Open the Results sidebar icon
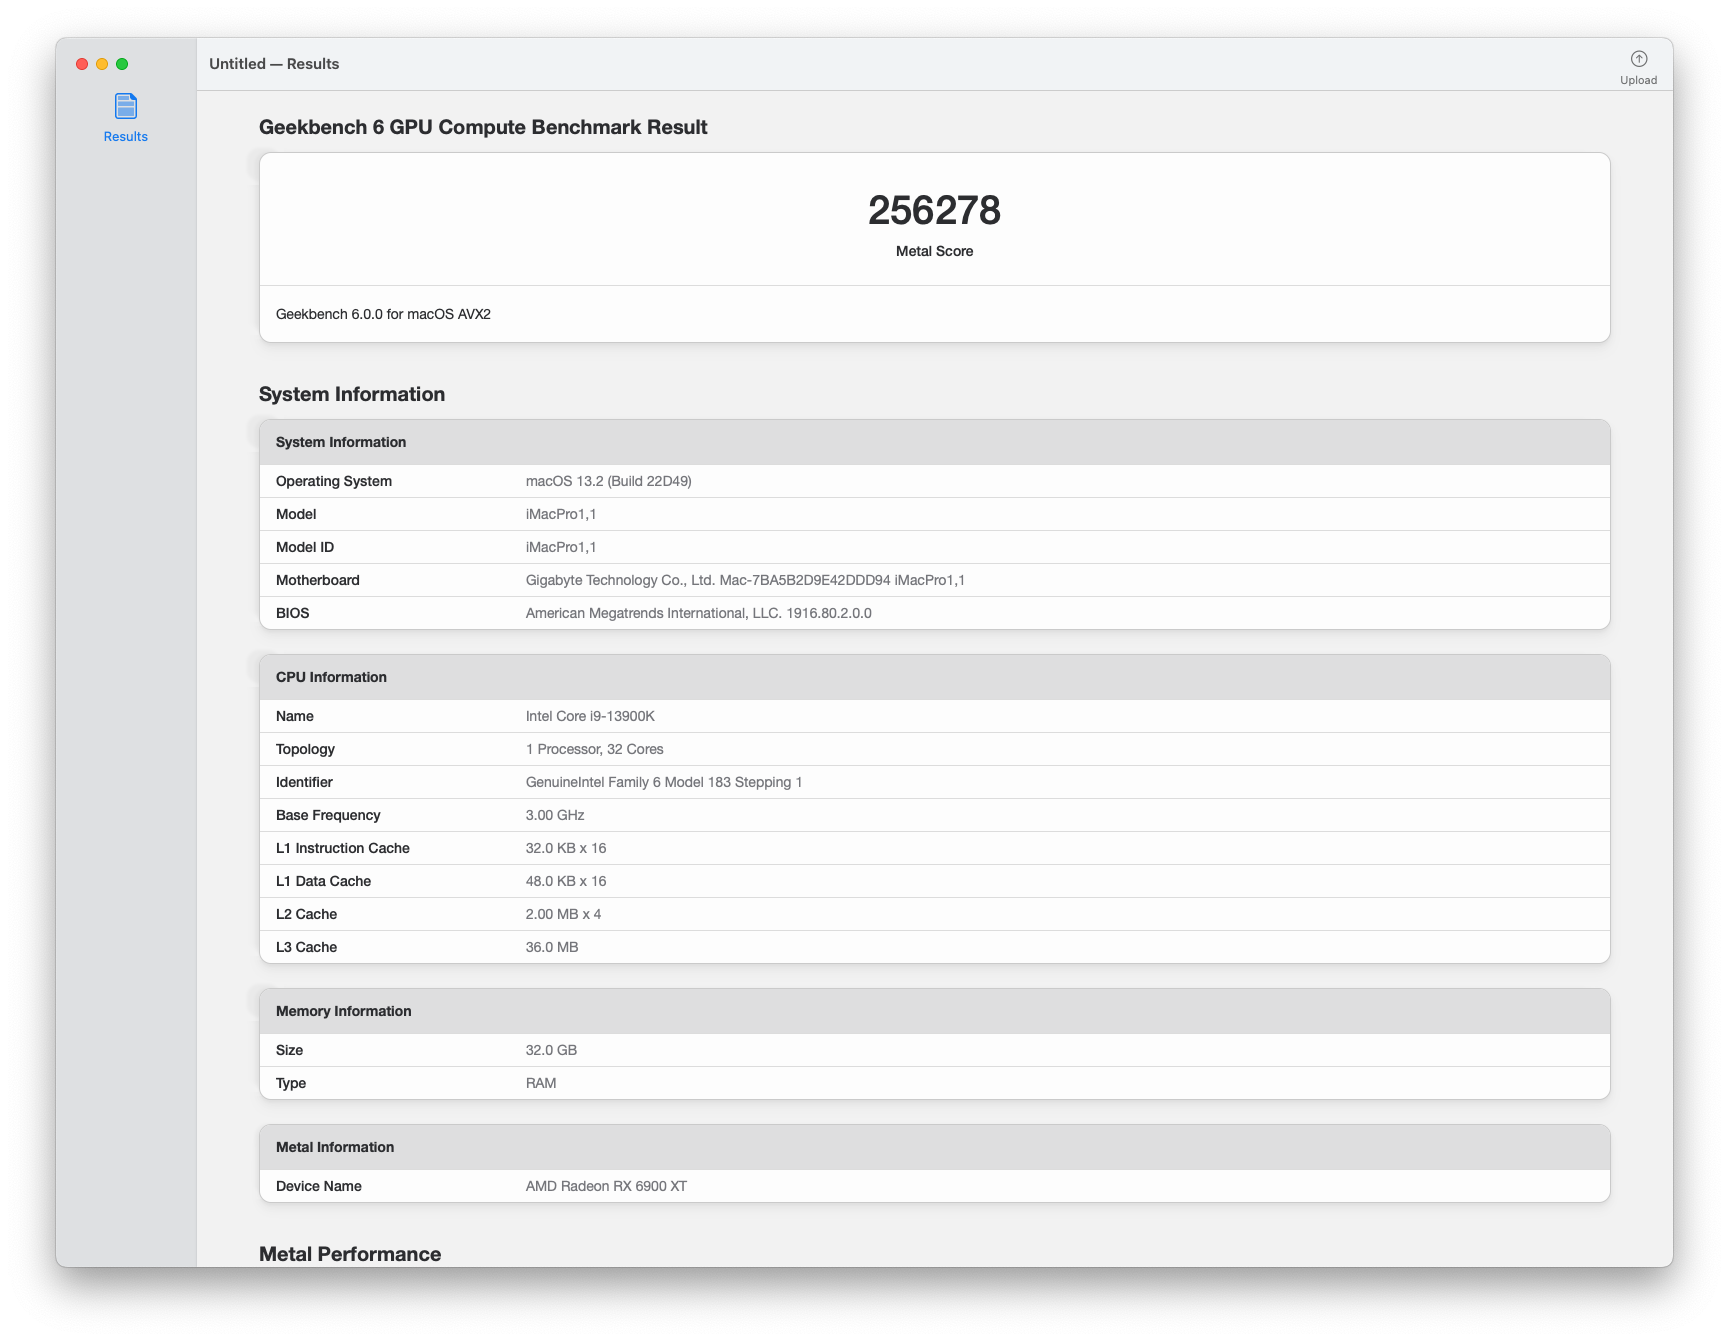This screenshot has height=1341, width=1729. 126,106
